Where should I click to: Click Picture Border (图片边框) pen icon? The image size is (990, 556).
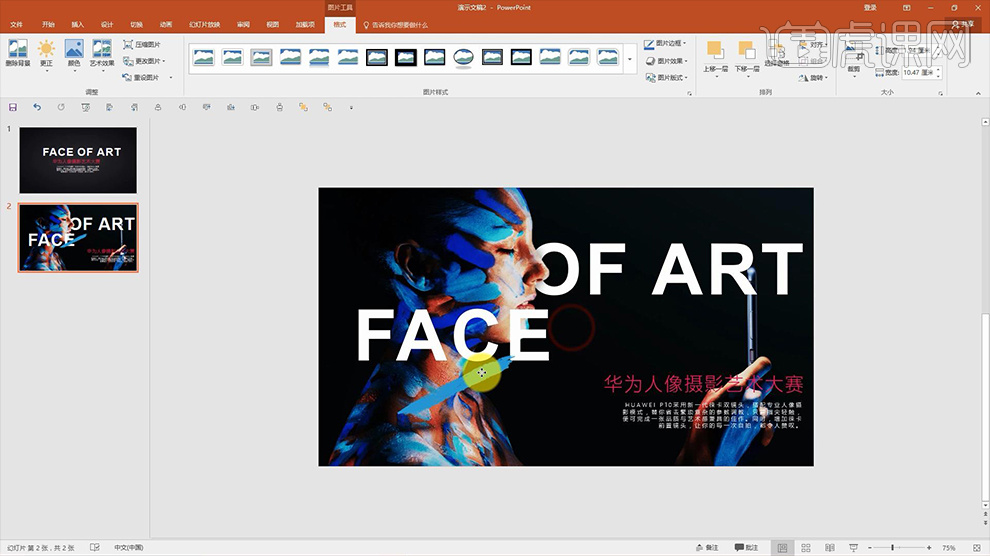click(x=649, y=44)
